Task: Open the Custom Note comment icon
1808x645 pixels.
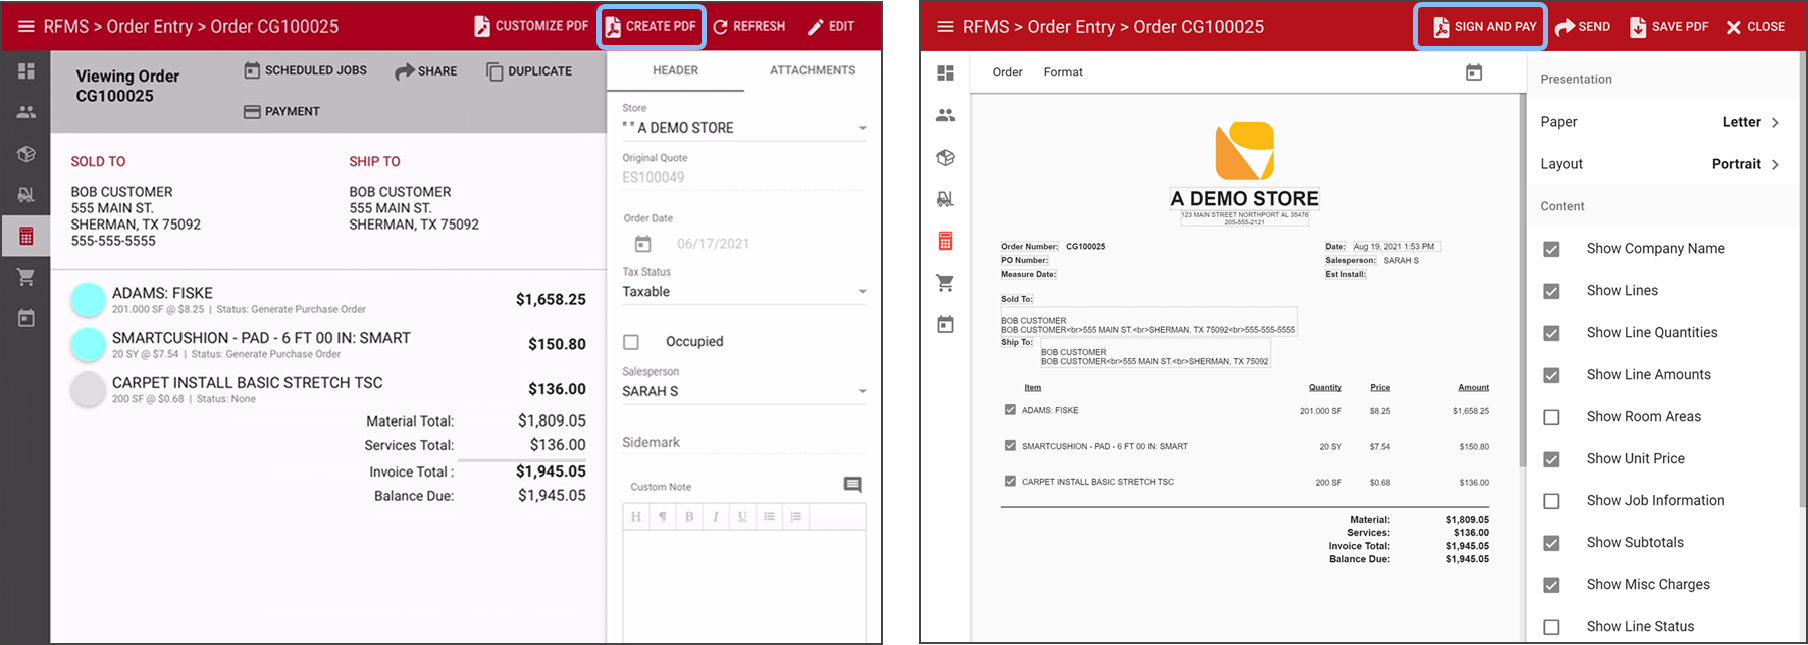Action: pos(852,485)
